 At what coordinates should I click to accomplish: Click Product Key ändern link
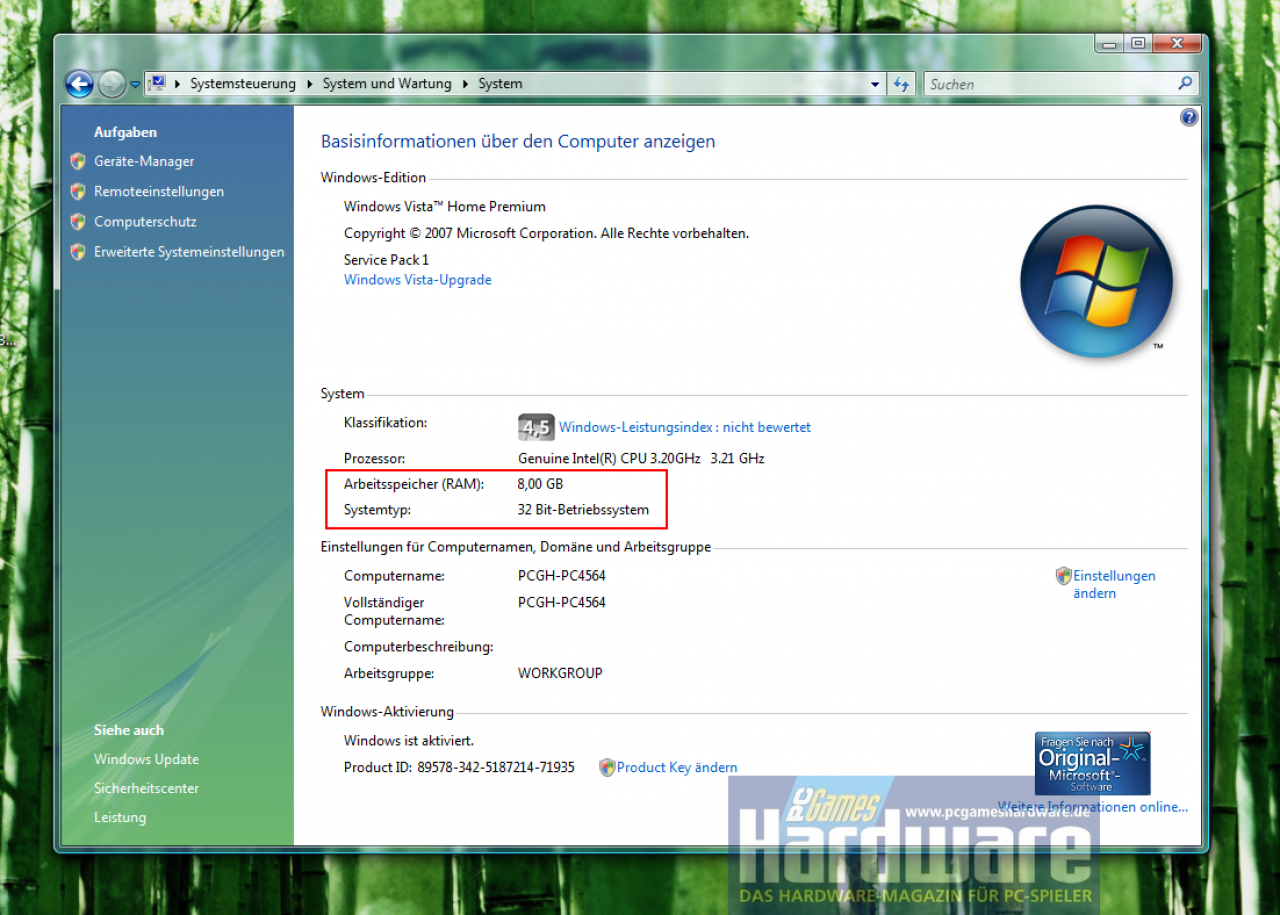coord(677,768)
